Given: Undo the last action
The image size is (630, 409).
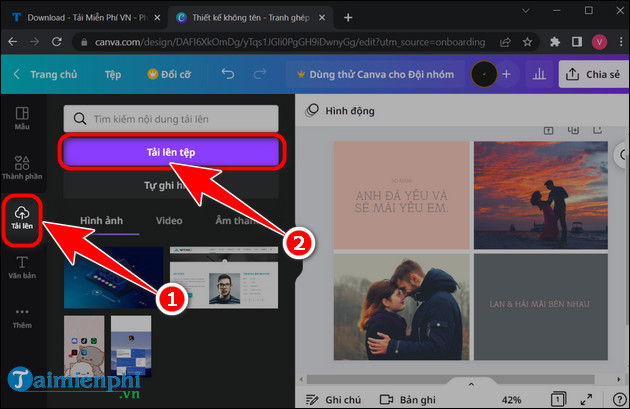Looking at the screenshot, I should pyautogui.click(x=228, y=74).
